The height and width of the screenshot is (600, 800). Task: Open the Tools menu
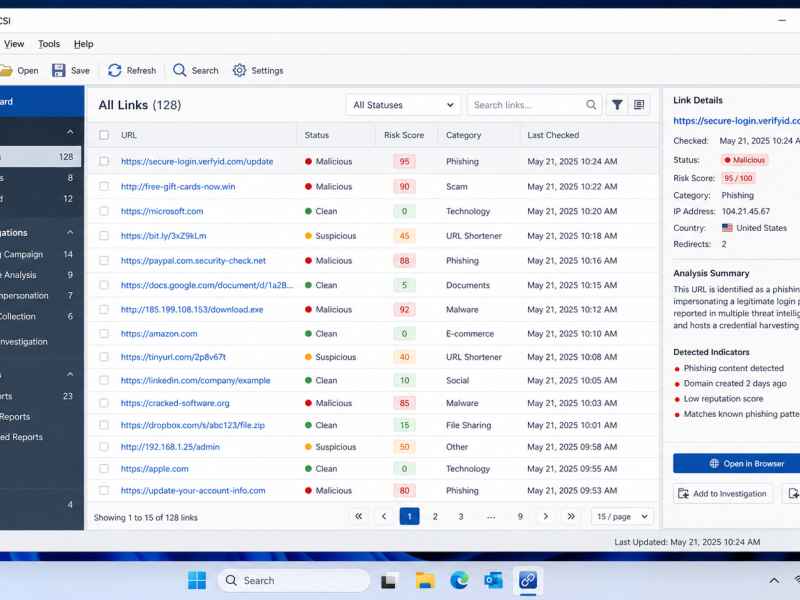tap(49, 44)
